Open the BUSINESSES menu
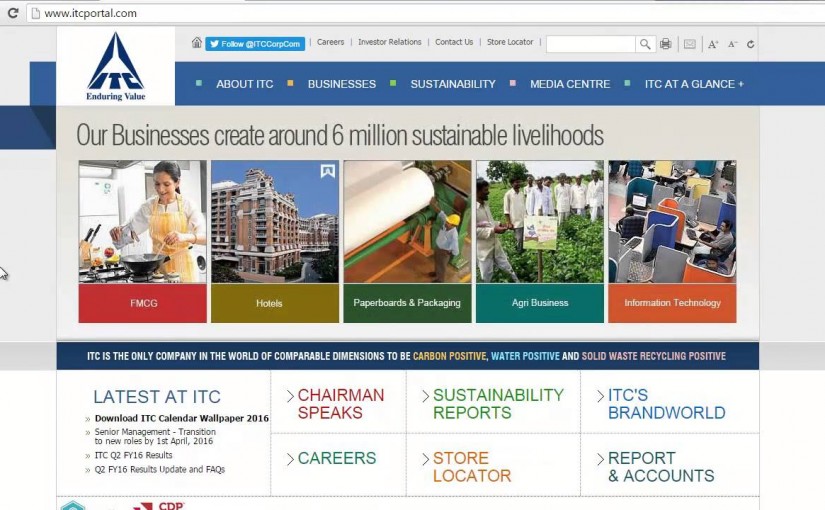The image size is (825, 510). pos(342,84)
